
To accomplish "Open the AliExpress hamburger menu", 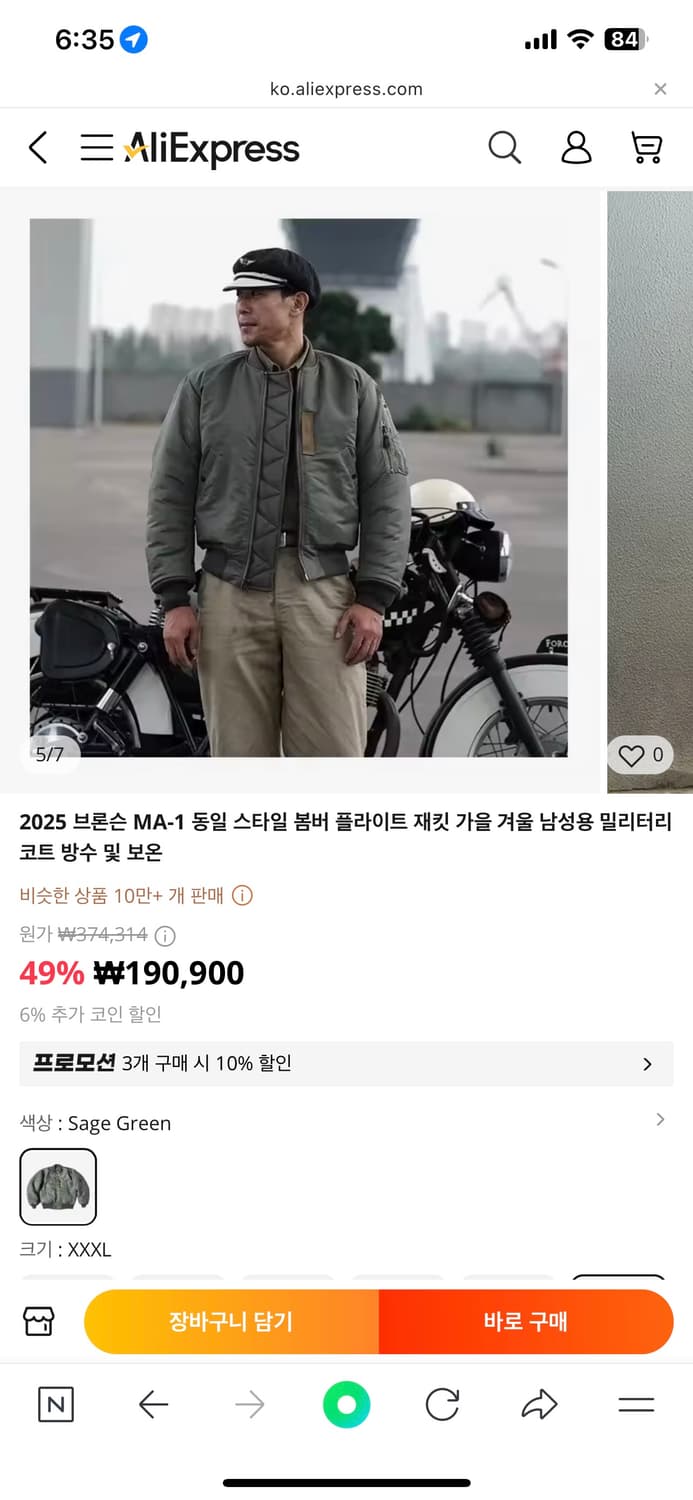I will pos(96,147).
